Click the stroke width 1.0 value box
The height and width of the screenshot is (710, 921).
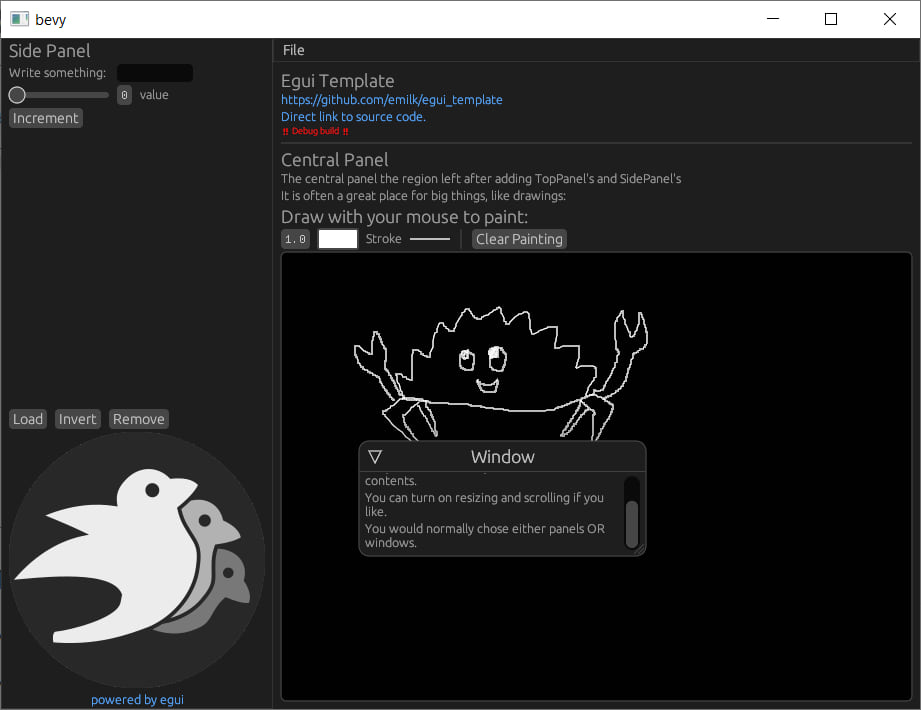point(295,239)
